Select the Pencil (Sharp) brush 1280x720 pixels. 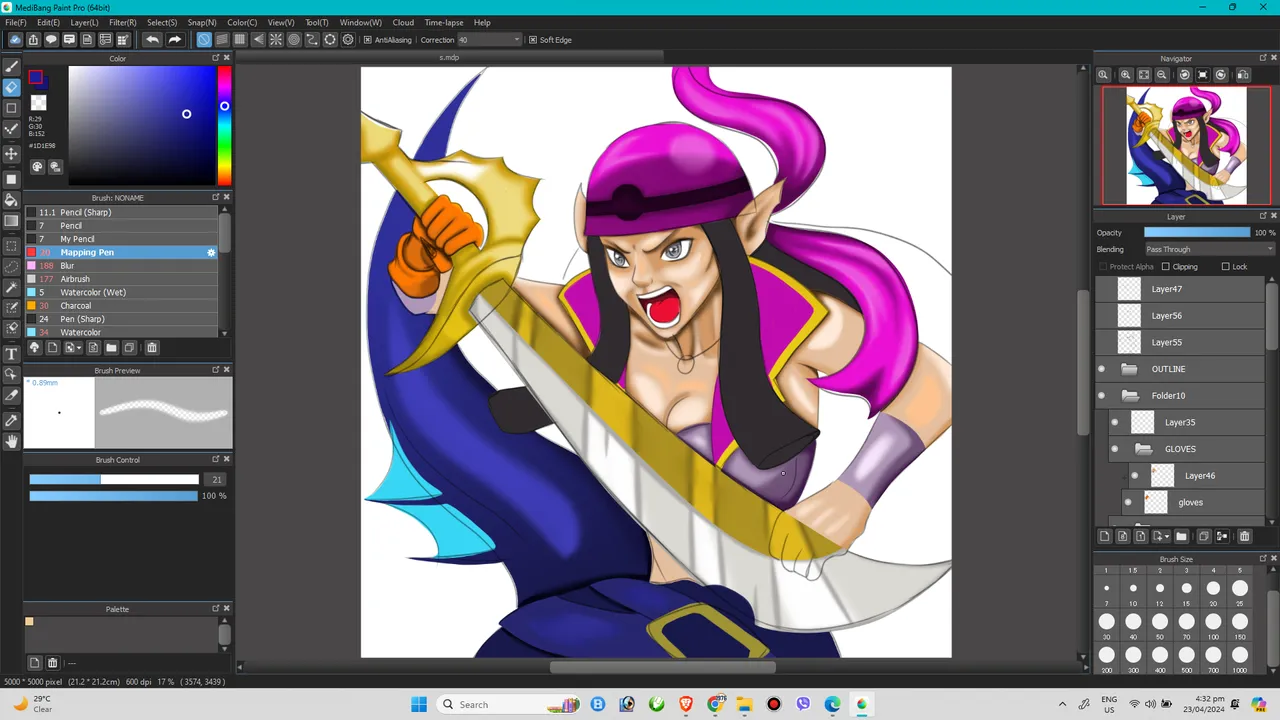point(121,212)
